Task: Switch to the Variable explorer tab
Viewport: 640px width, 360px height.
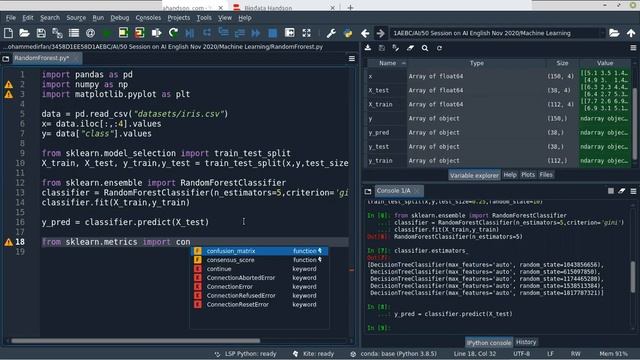Action: (x=474, y=175)
